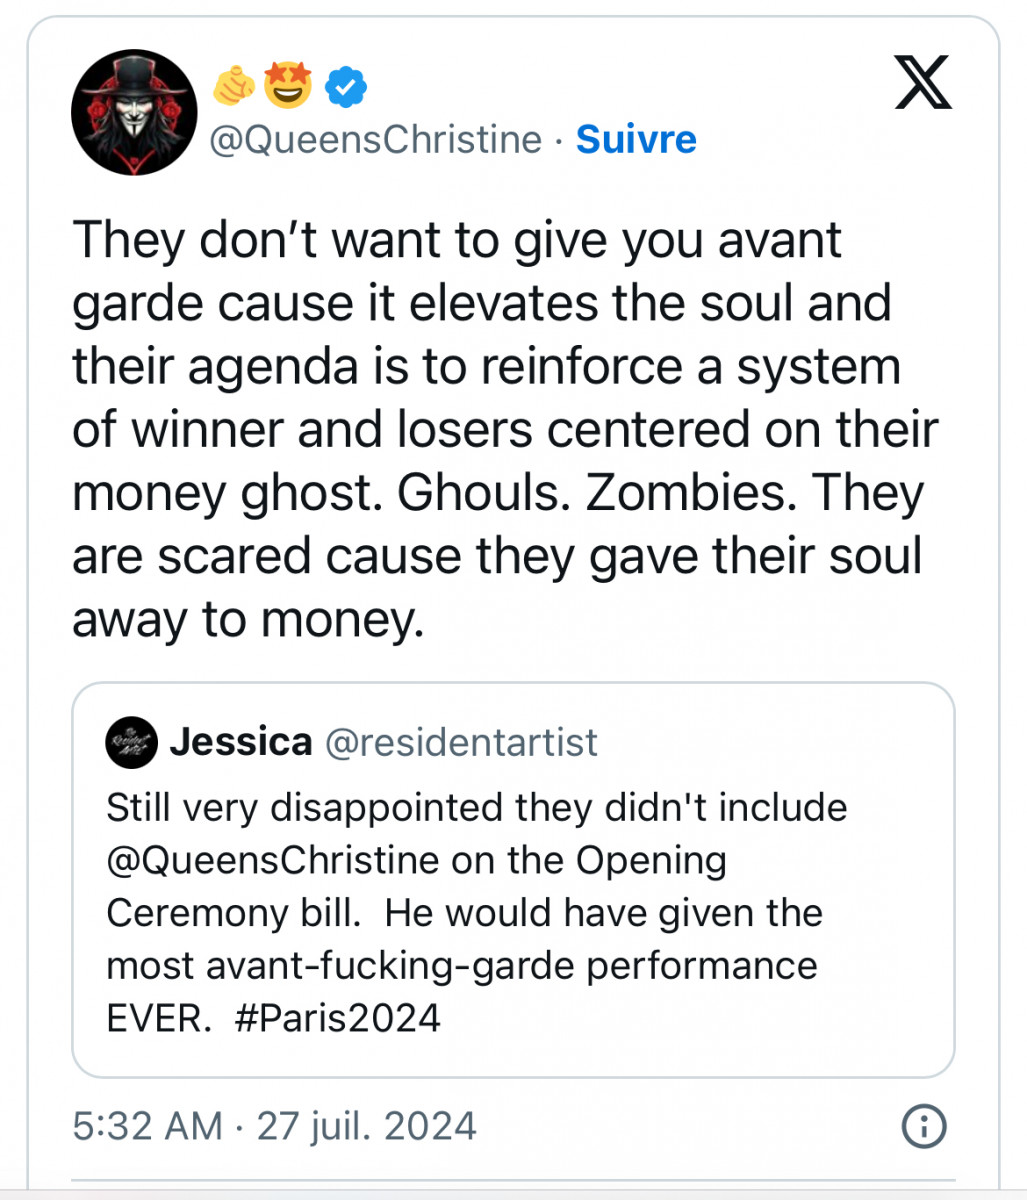1027x1200 pixels.
Task: Click the star-eyes emoji in display name
Action: click(x=288, y=86)
